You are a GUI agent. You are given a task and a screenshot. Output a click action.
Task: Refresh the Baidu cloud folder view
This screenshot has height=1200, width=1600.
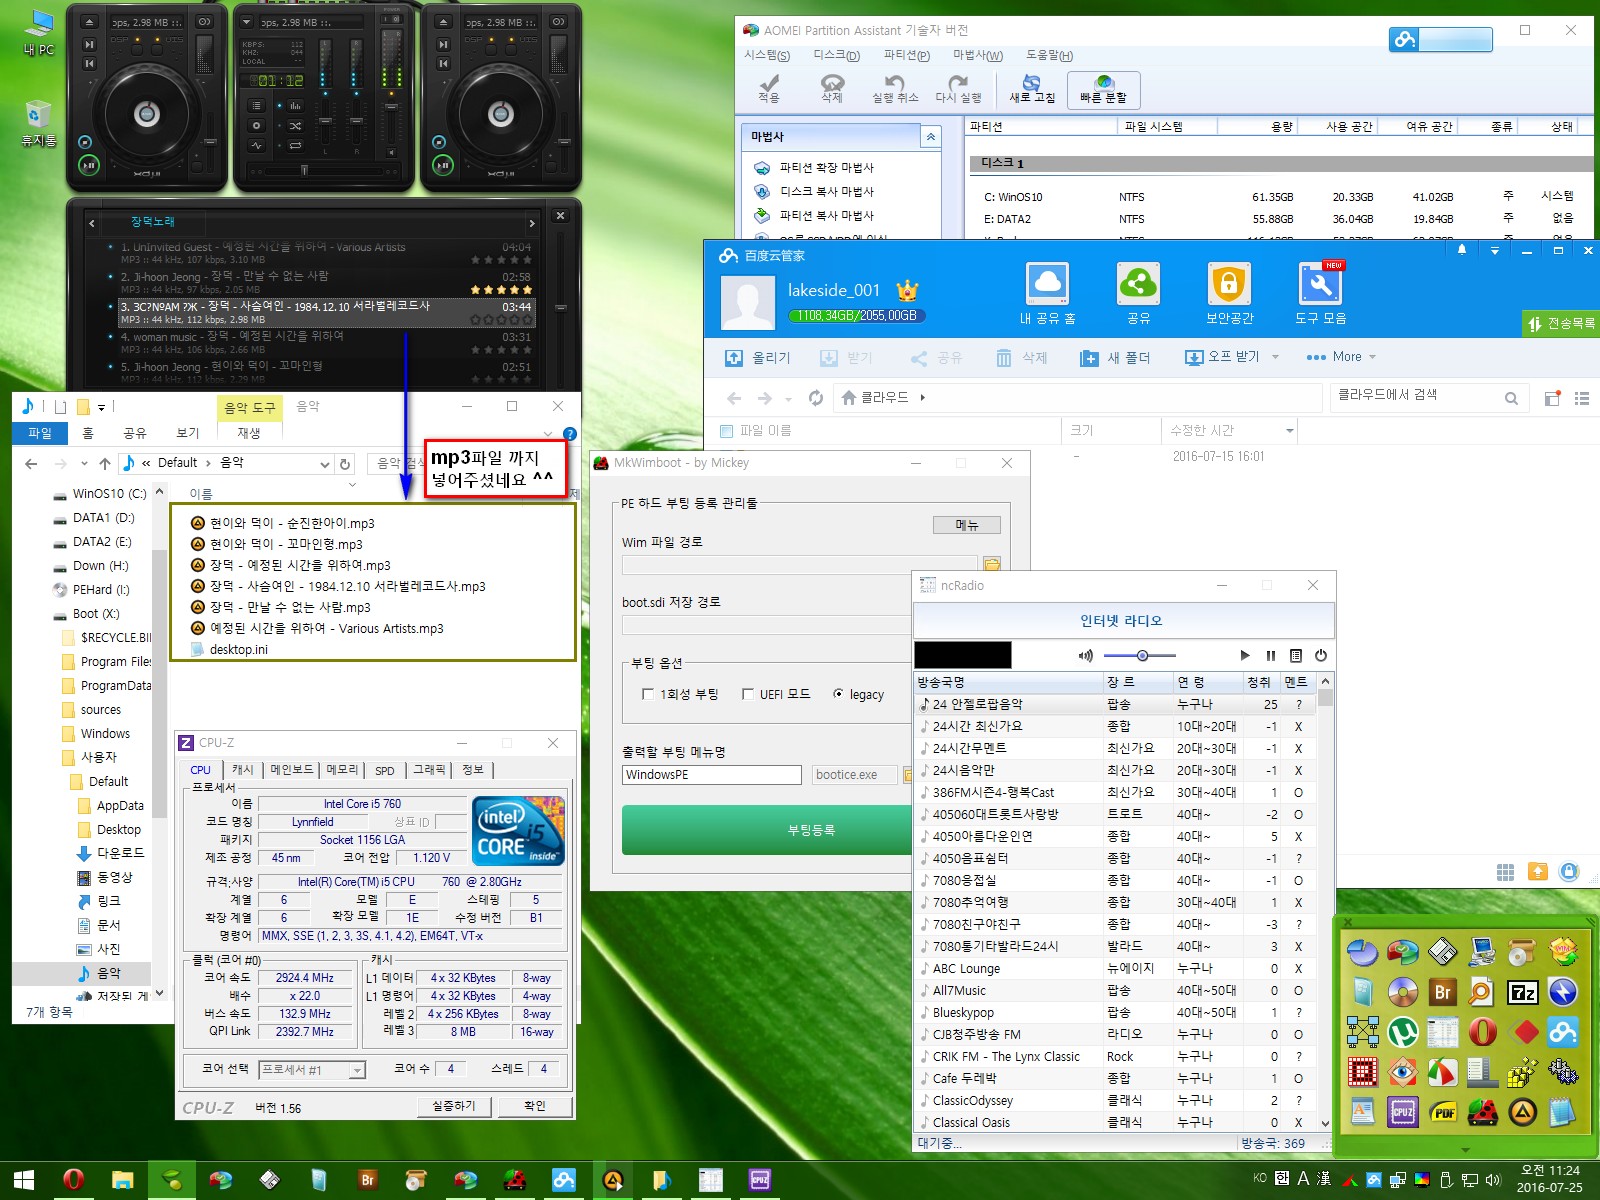(x=816, y=398)
